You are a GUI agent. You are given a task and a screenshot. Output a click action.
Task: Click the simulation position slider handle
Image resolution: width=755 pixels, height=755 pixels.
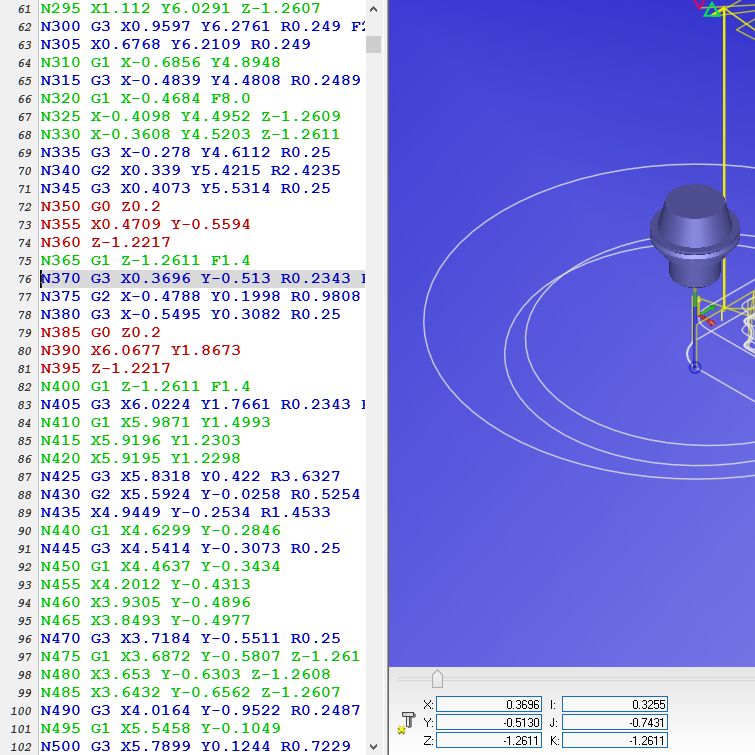437,679
